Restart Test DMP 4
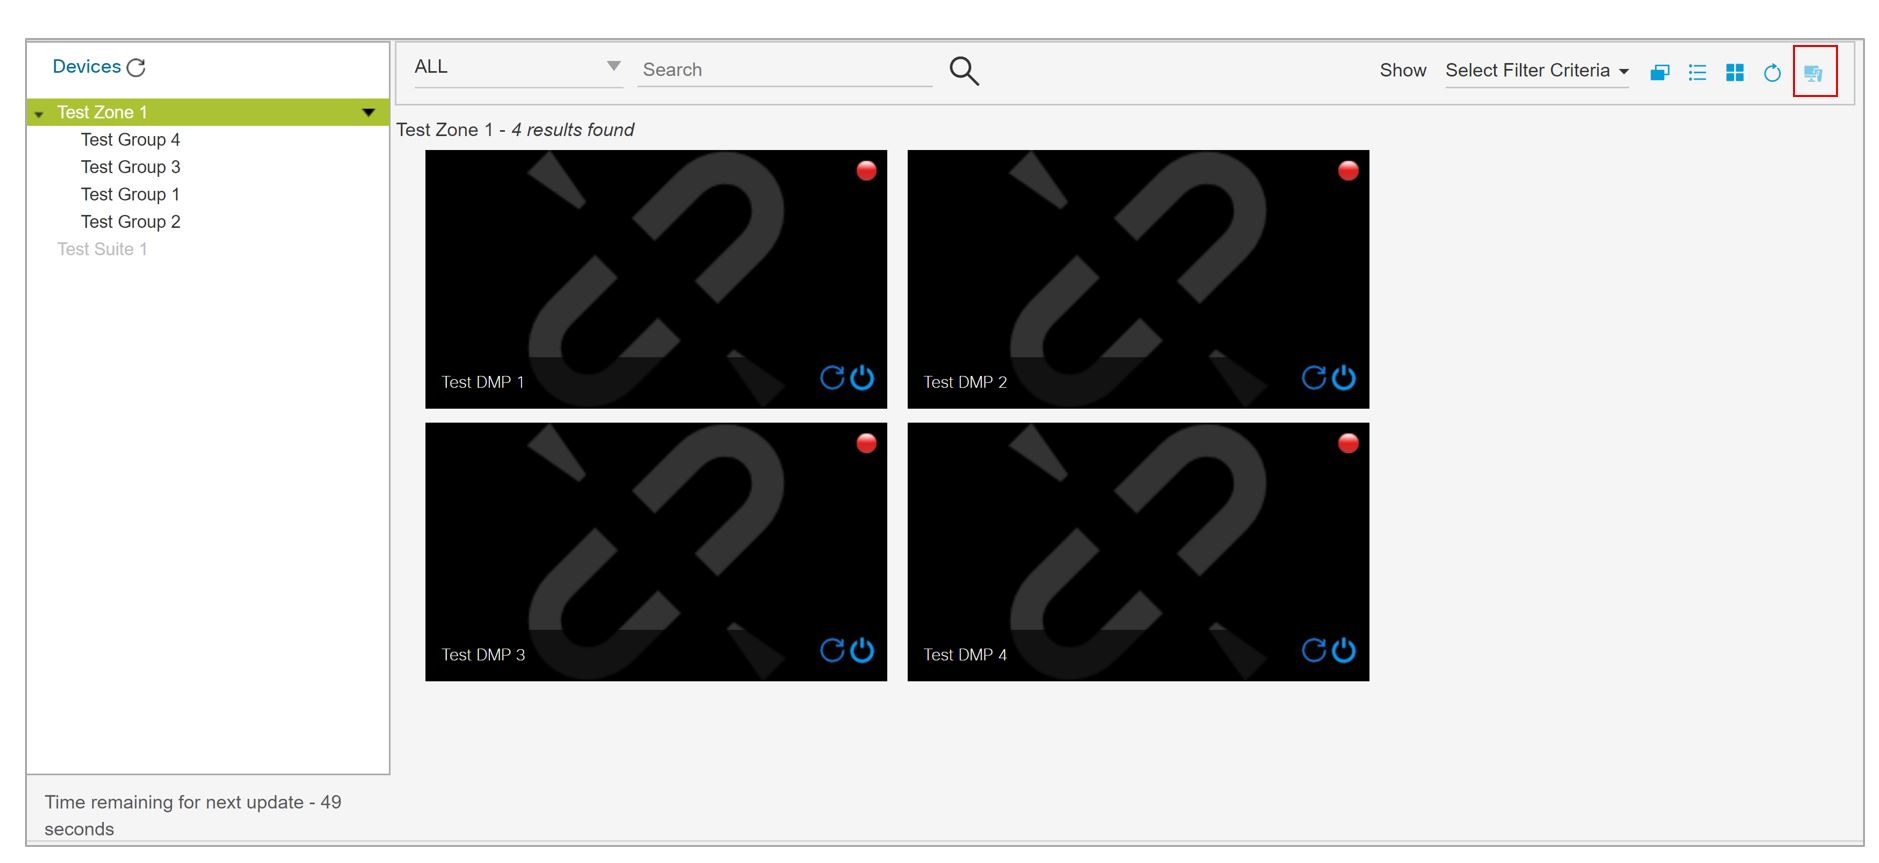This screenshot has width=1879, height=863. pyautogui.click(x=1314, y=650)
